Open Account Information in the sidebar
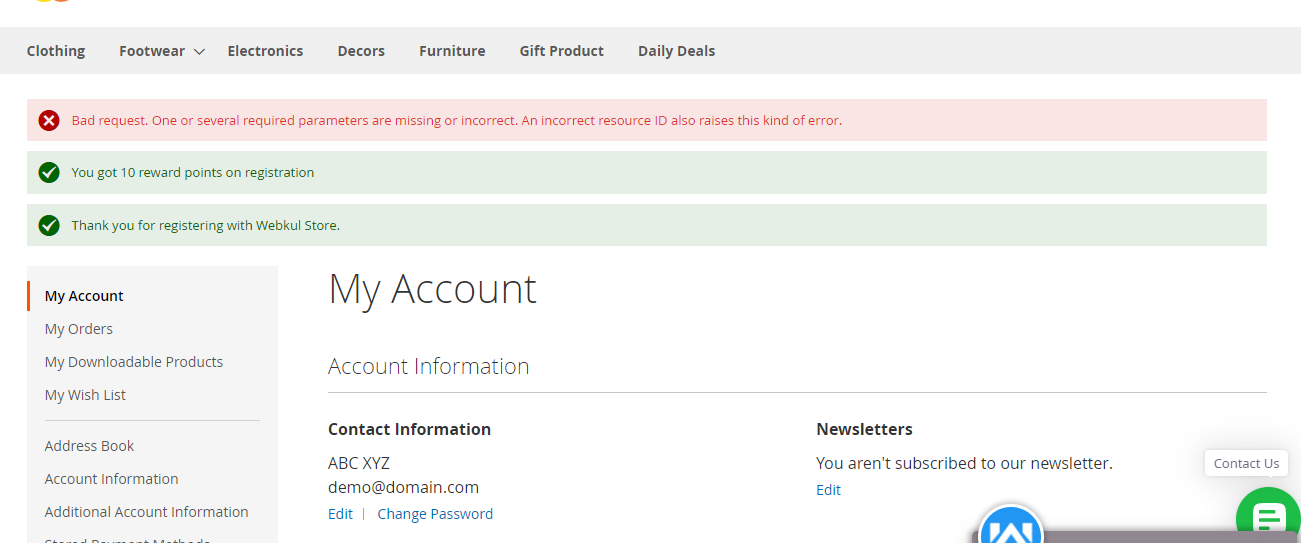 (x=111, y=479)
